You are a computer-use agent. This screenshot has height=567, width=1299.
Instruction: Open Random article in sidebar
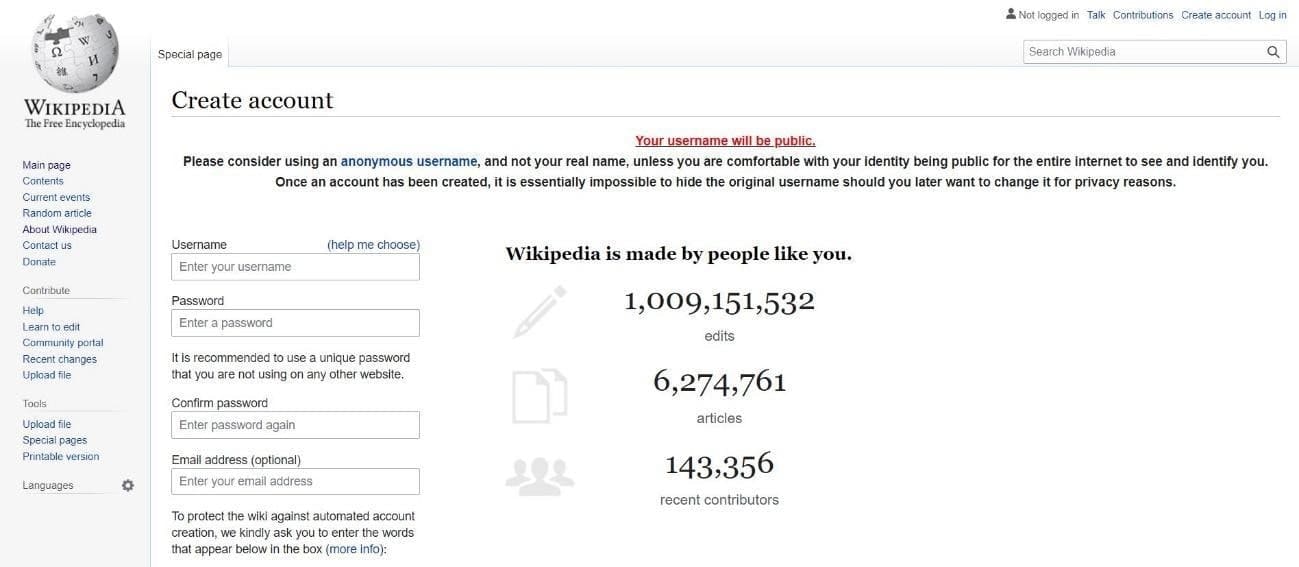[57, 213]
